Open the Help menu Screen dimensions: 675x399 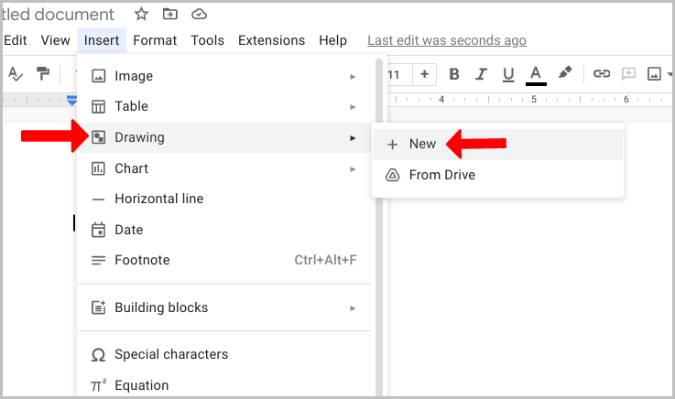(333, 40)
